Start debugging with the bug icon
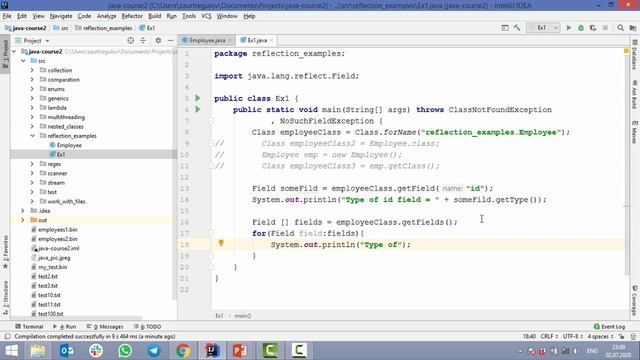 pos(581,28)
